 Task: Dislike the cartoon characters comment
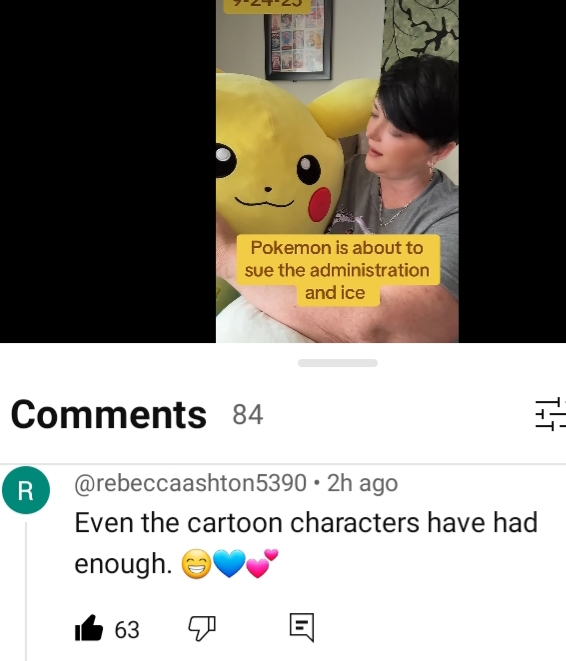[201, 628]
